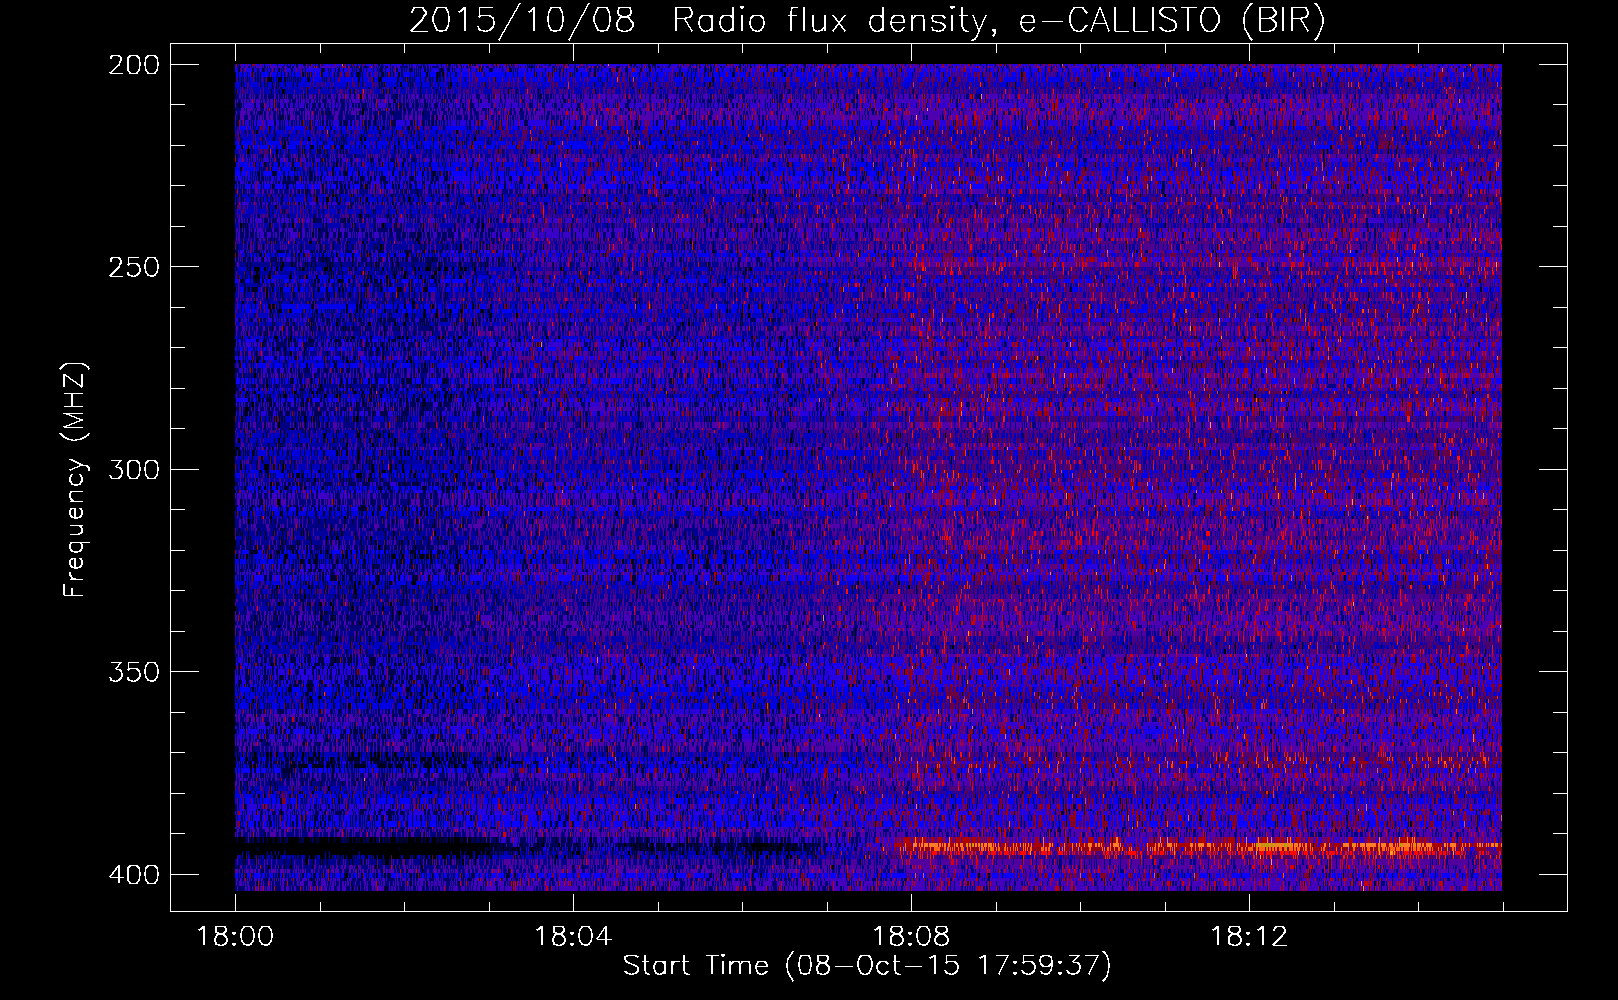The height and width of the screenshot is (1000, 1618).
Task: Click the plot title "Radio flux density, e-CALLISTO (BIR)"
Action: [x=999, y=21]
